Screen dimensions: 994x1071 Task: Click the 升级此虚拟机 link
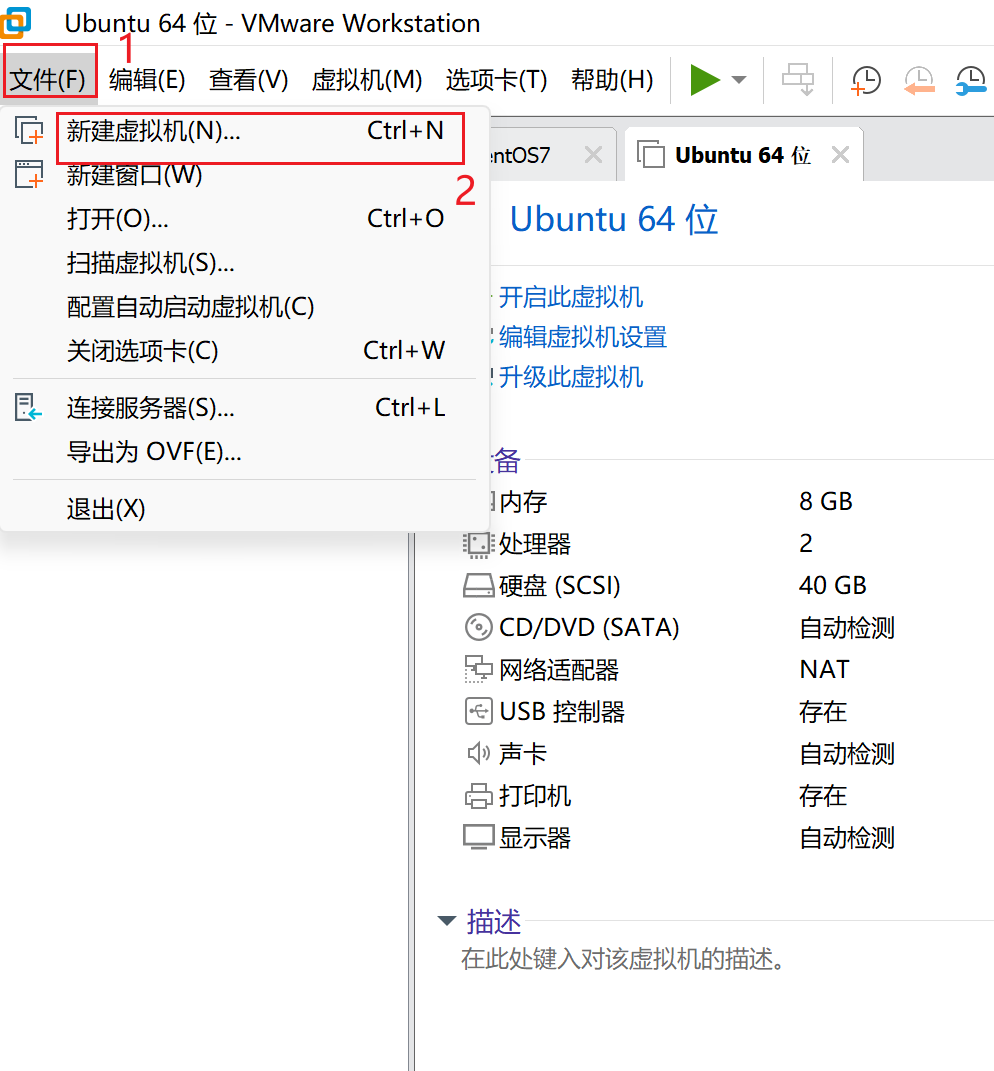(570, 377)
